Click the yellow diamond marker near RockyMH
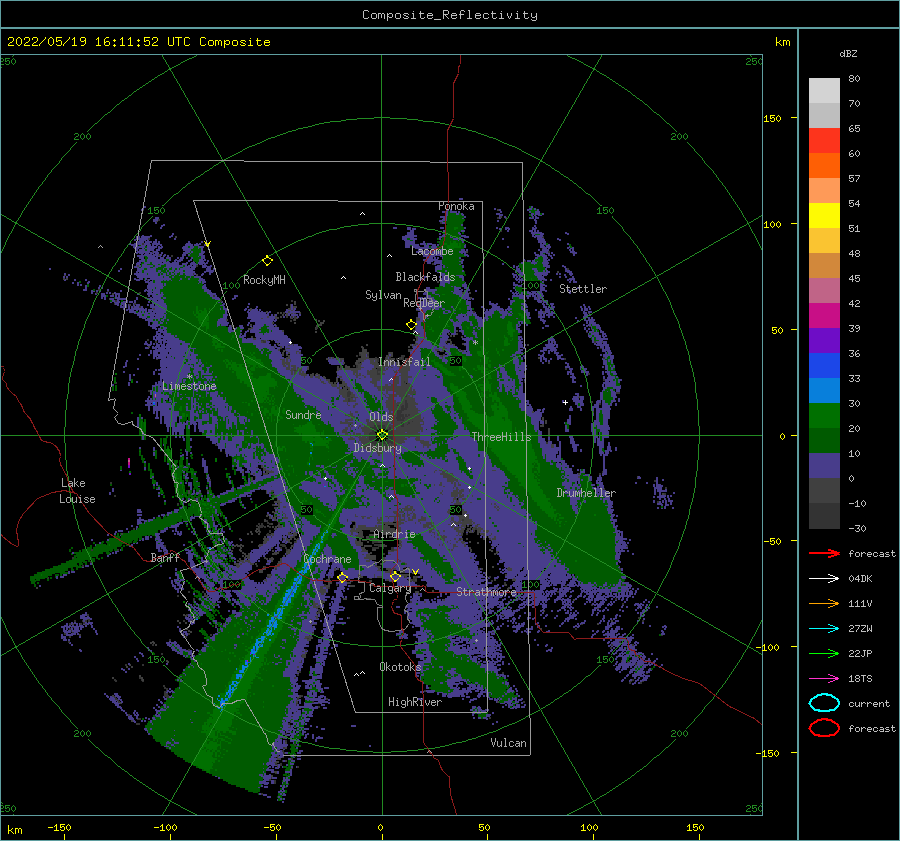This screenshot has width=900, height=841. 267,261
